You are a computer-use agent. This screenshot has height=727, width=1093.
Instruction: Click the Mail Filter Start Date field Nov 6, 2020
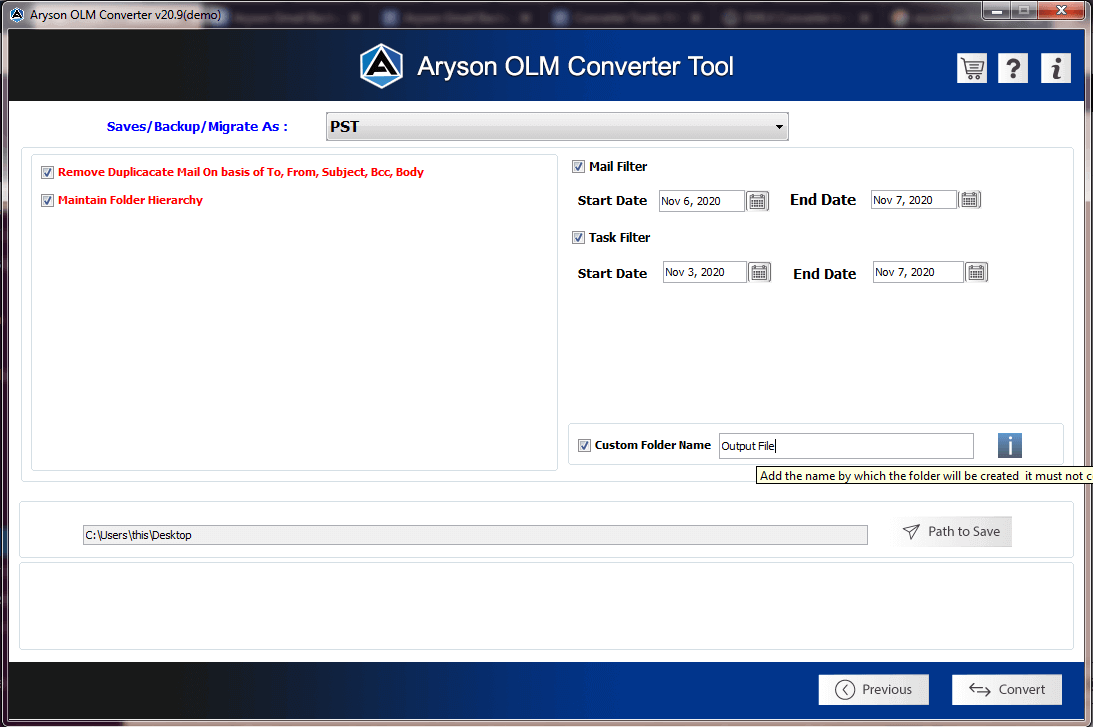[x=701, y=201]
